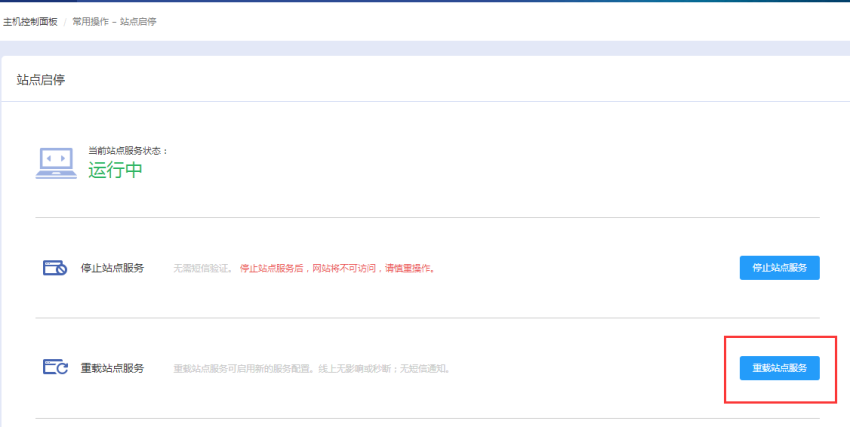Click the breadcrumb slash separator
850x427 pixels.
click(65, 21)
